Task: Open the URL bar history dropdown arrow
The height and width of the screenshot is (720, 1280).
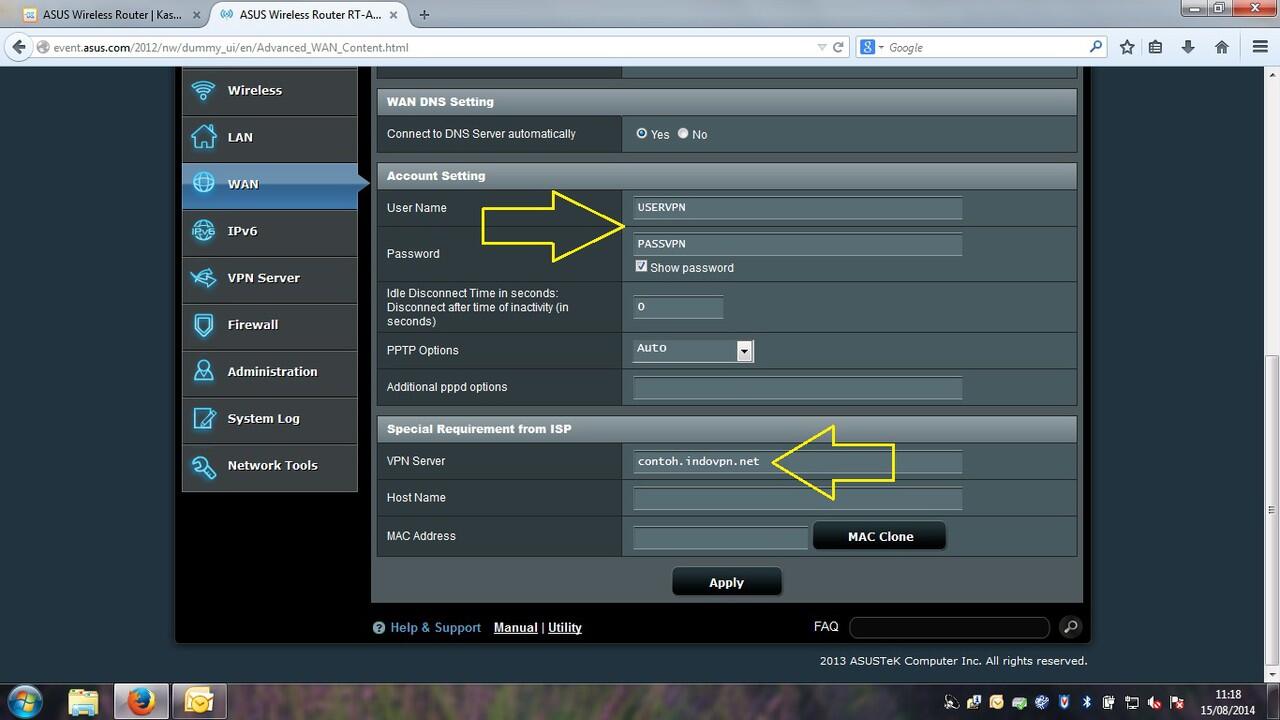Action: pos(821,47)
